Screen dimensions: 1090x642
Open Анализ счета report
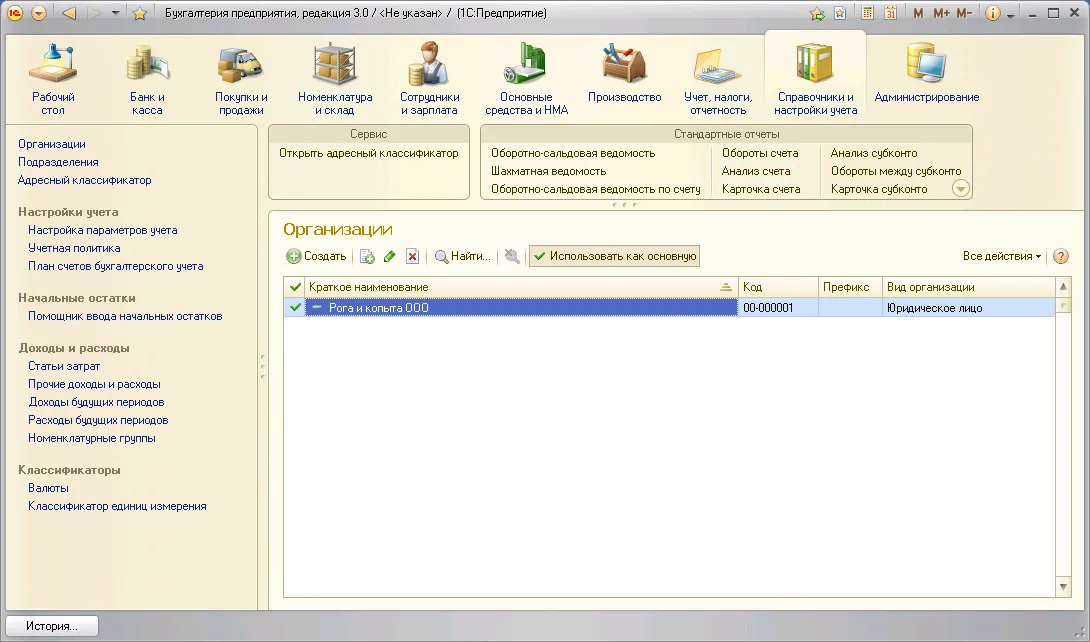[756, 171]
